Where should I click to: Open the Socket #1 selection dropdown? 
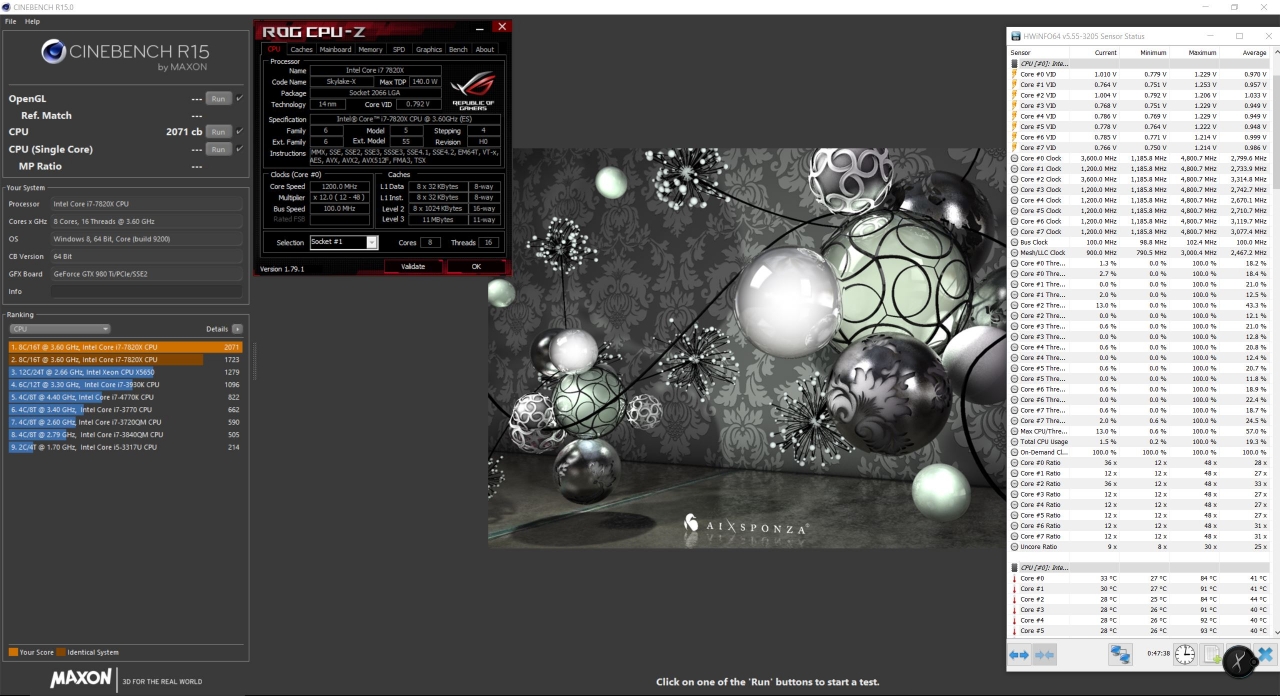(344, 243)
